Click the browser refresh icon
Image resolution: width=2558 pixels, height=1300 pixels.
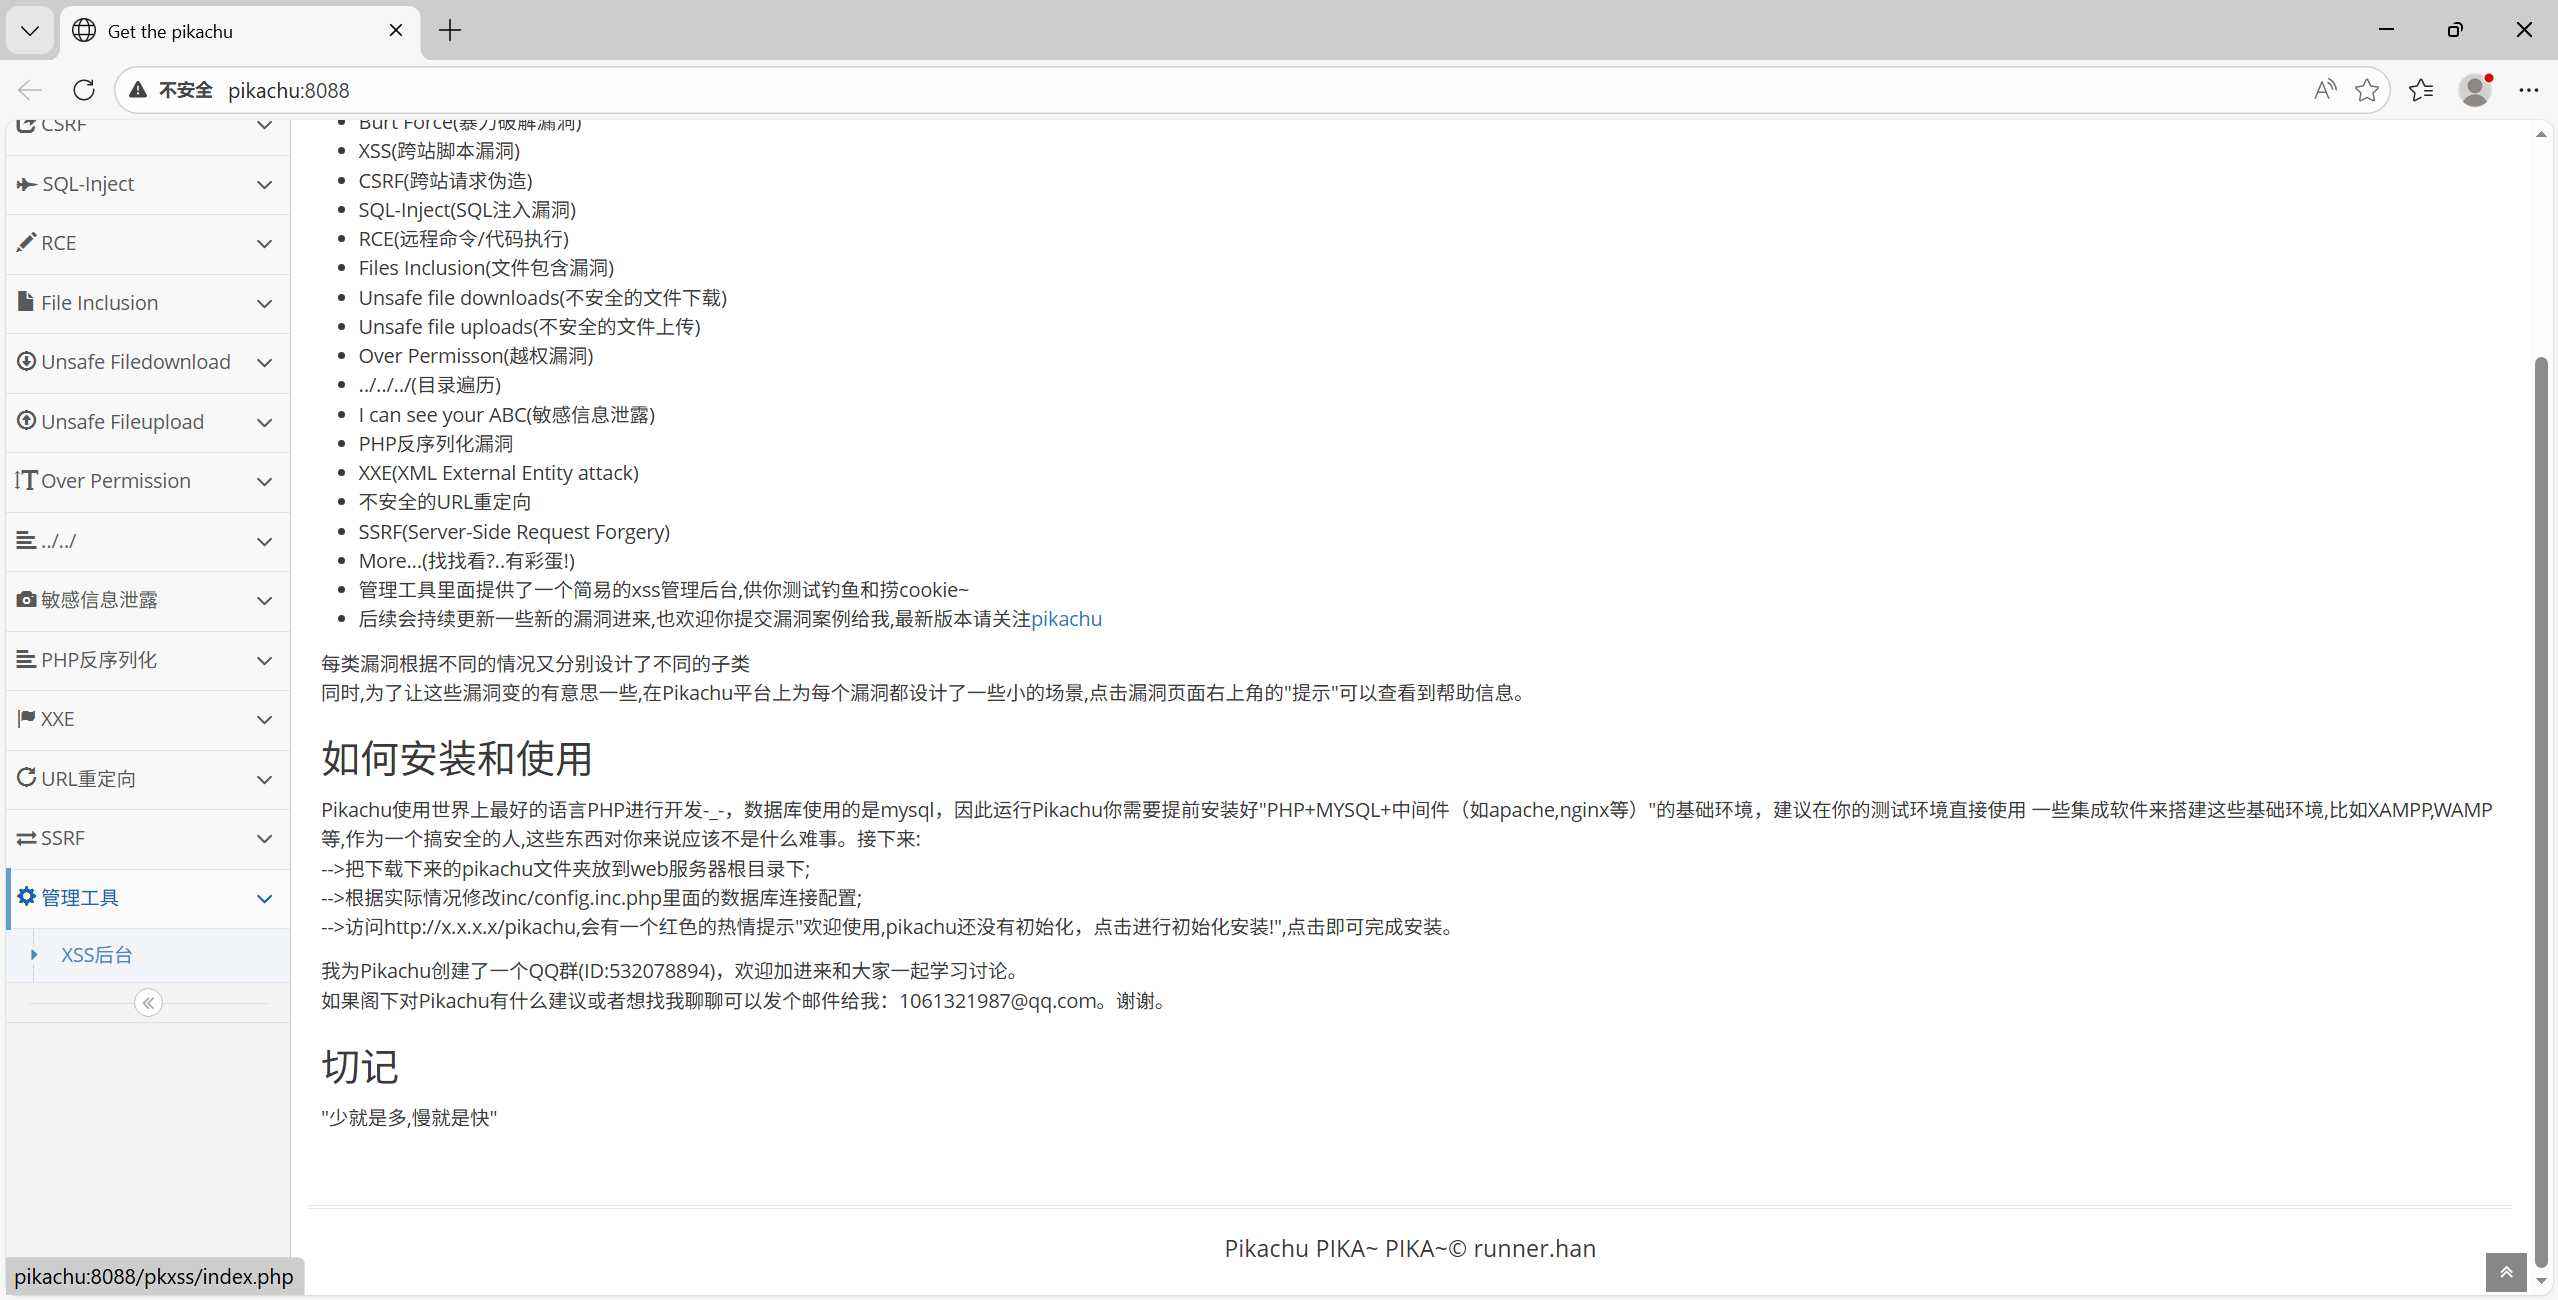point(84,90)
